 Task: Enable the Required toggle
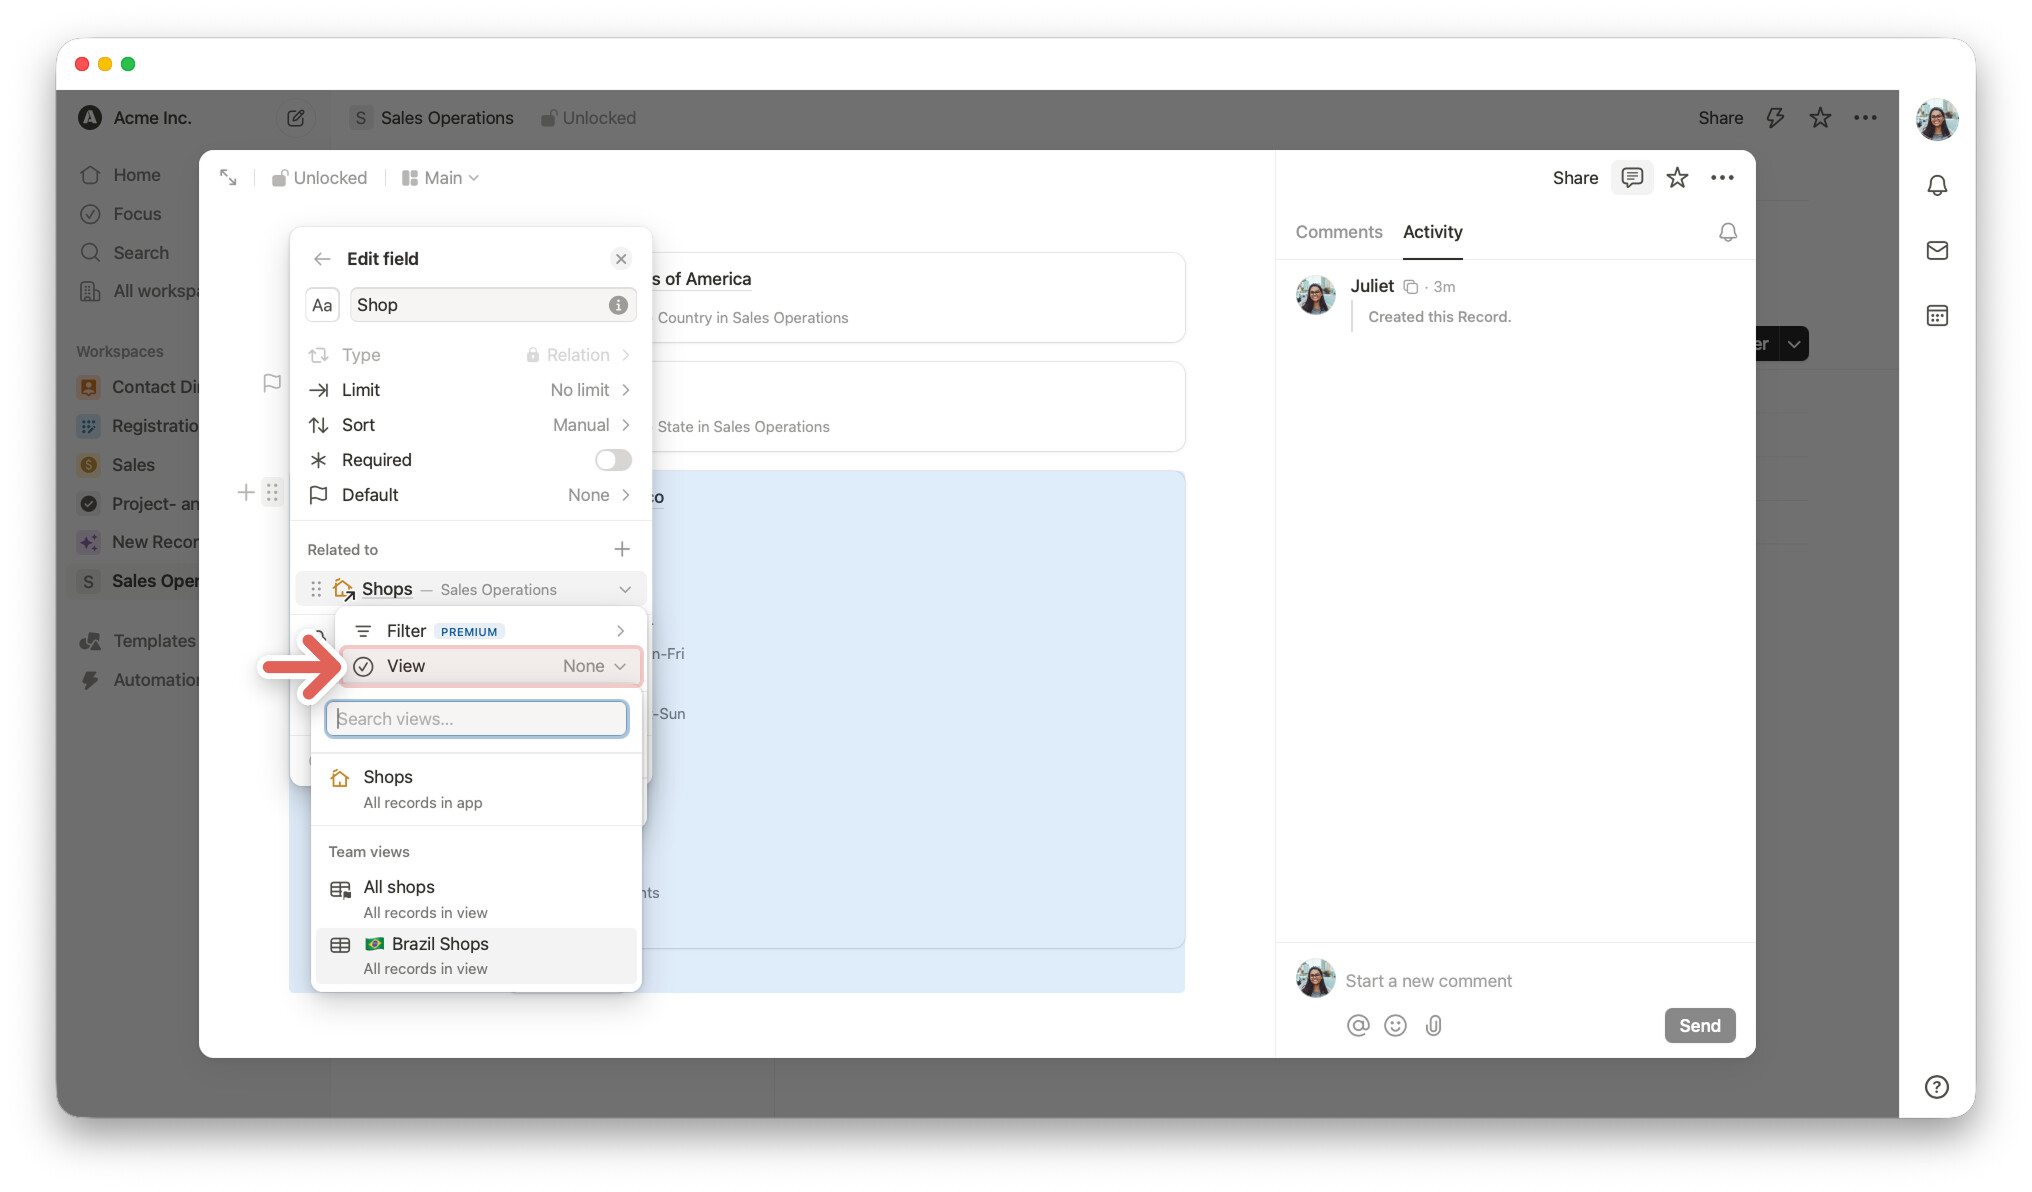pyautogui.click(x=613, y=460)
